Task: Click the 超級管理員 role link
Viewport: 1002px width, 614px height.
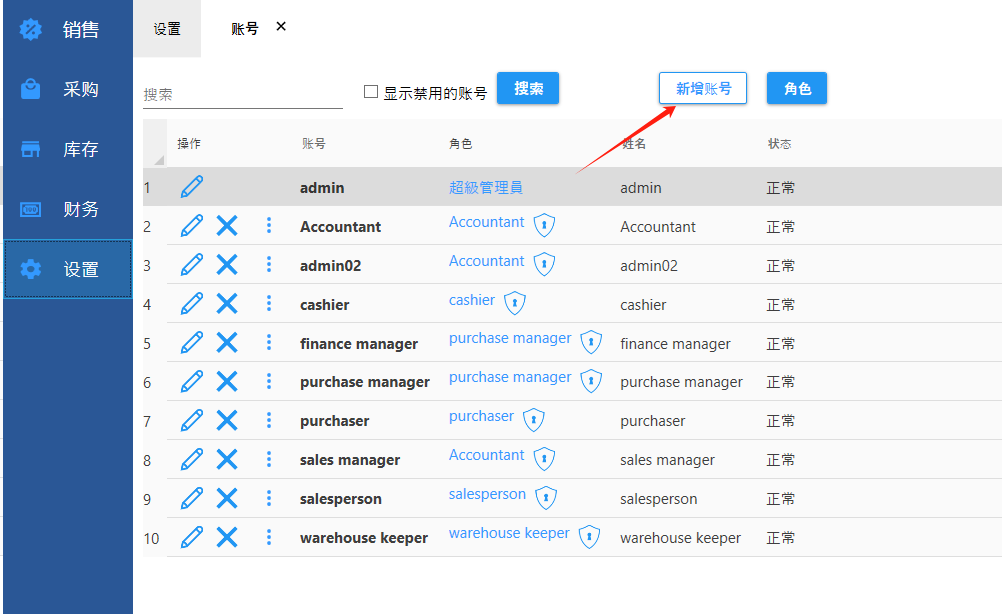Action: pyautogui.click(x=486, y=187)
